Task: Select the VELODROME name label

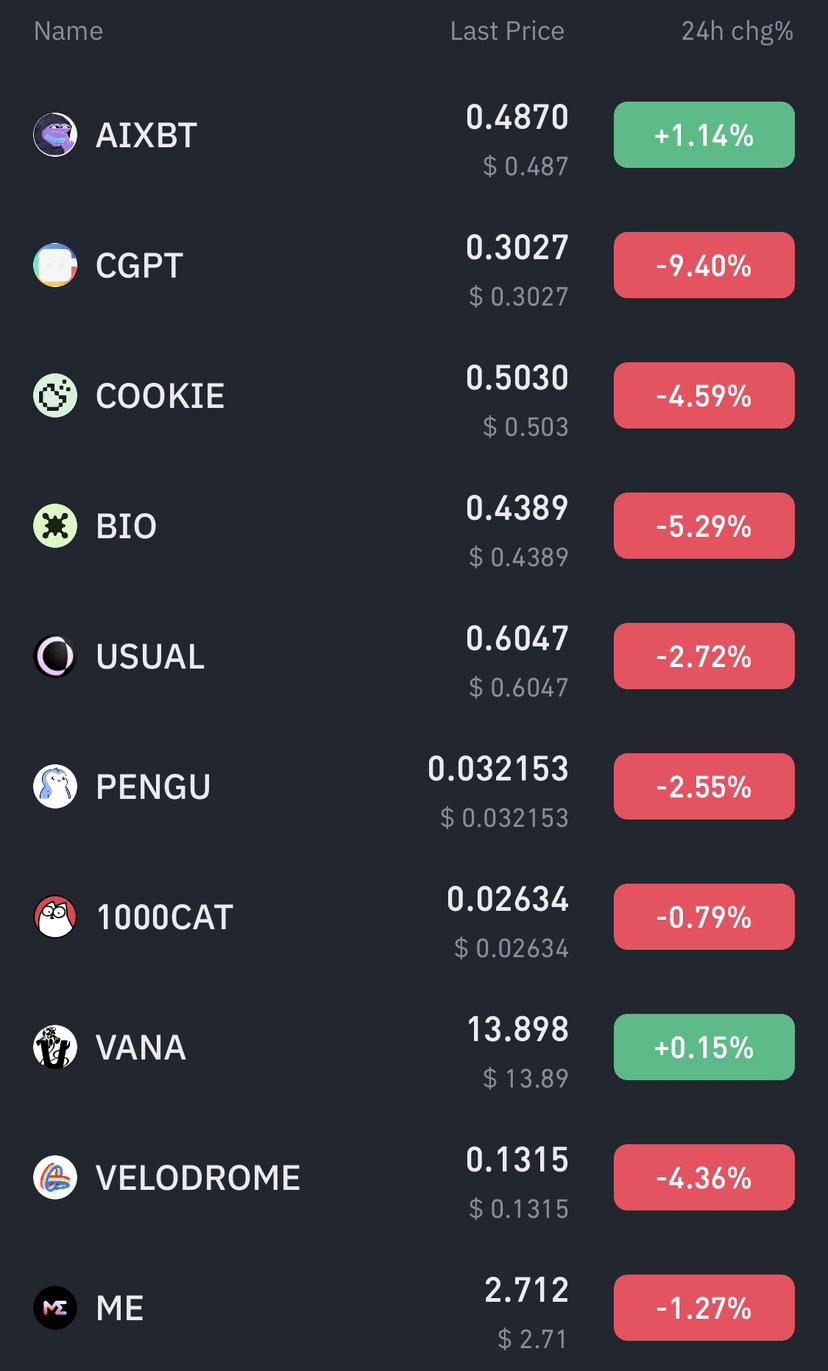Action: tap(198, 1178)
